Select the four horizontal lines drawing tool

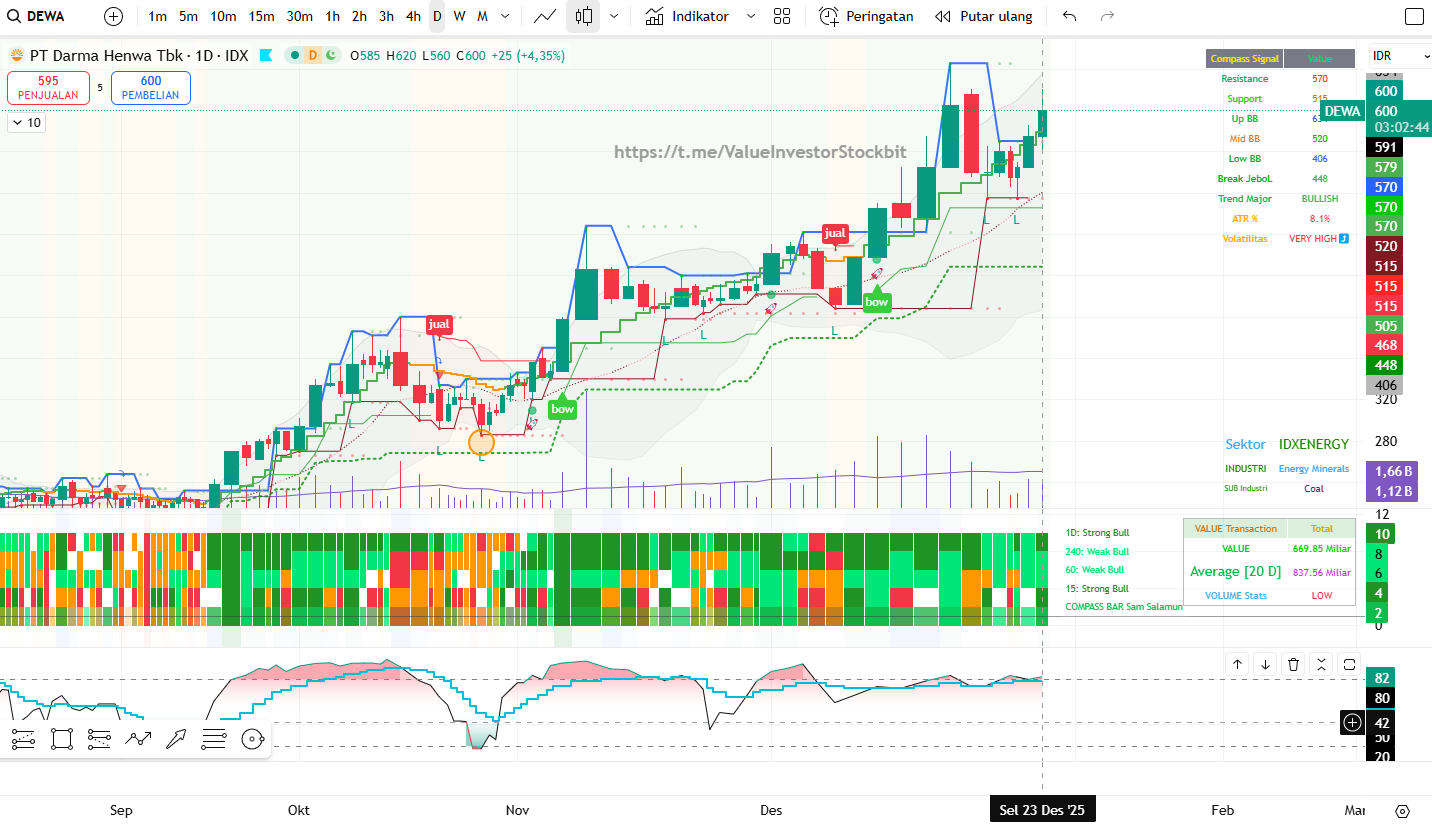(x=214, y=739)
